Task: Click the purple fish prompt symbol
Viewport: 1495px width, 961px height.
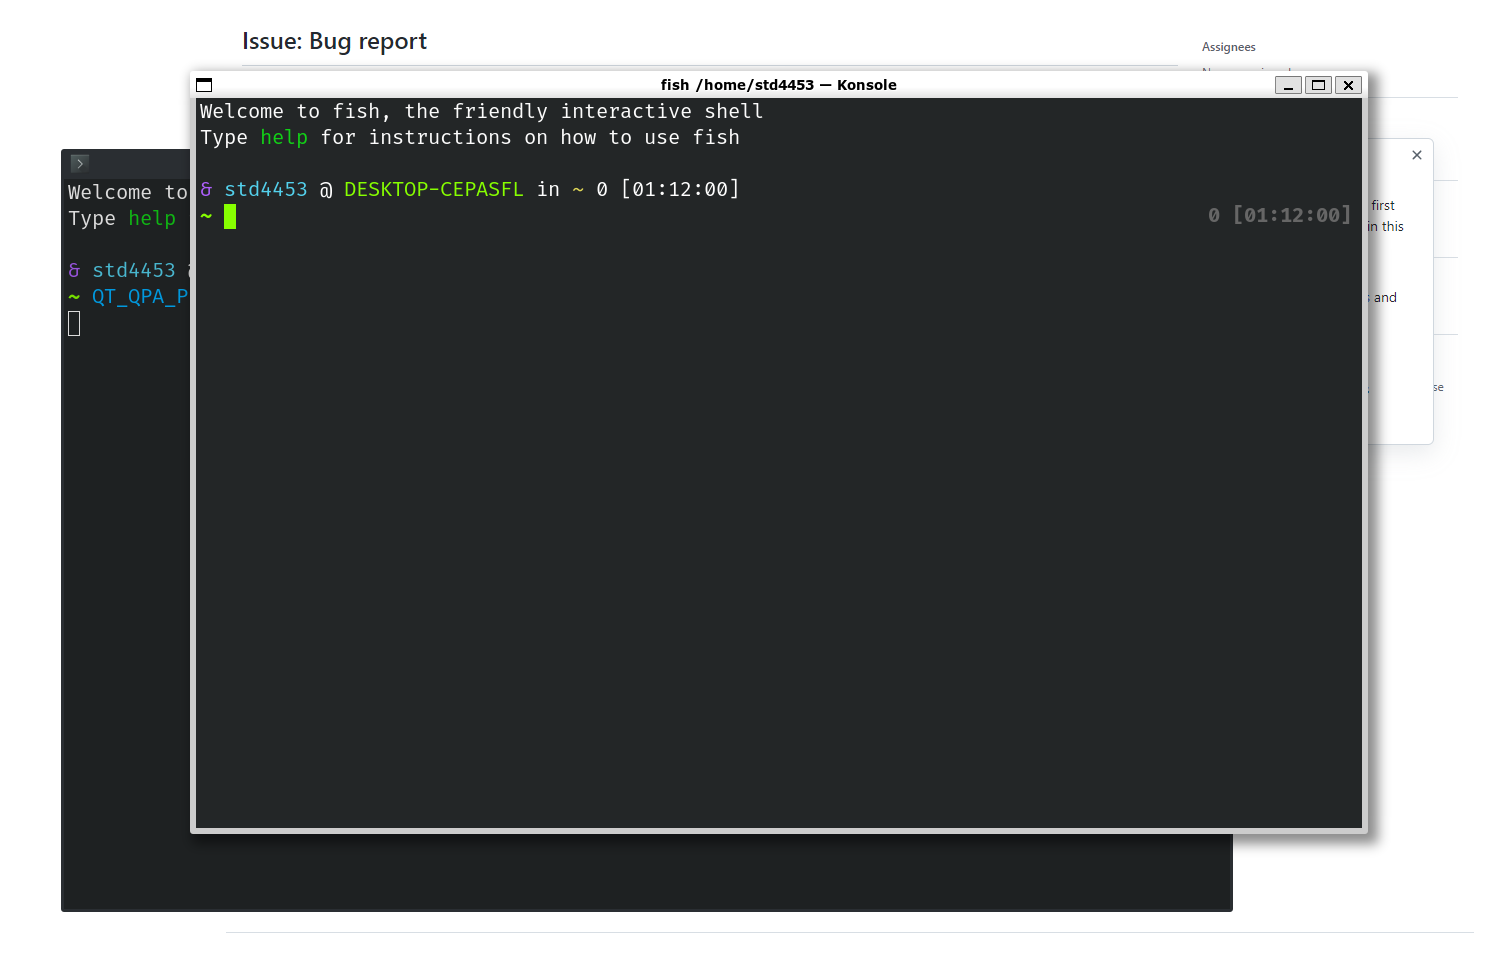Action: click(x=205, y=188)
